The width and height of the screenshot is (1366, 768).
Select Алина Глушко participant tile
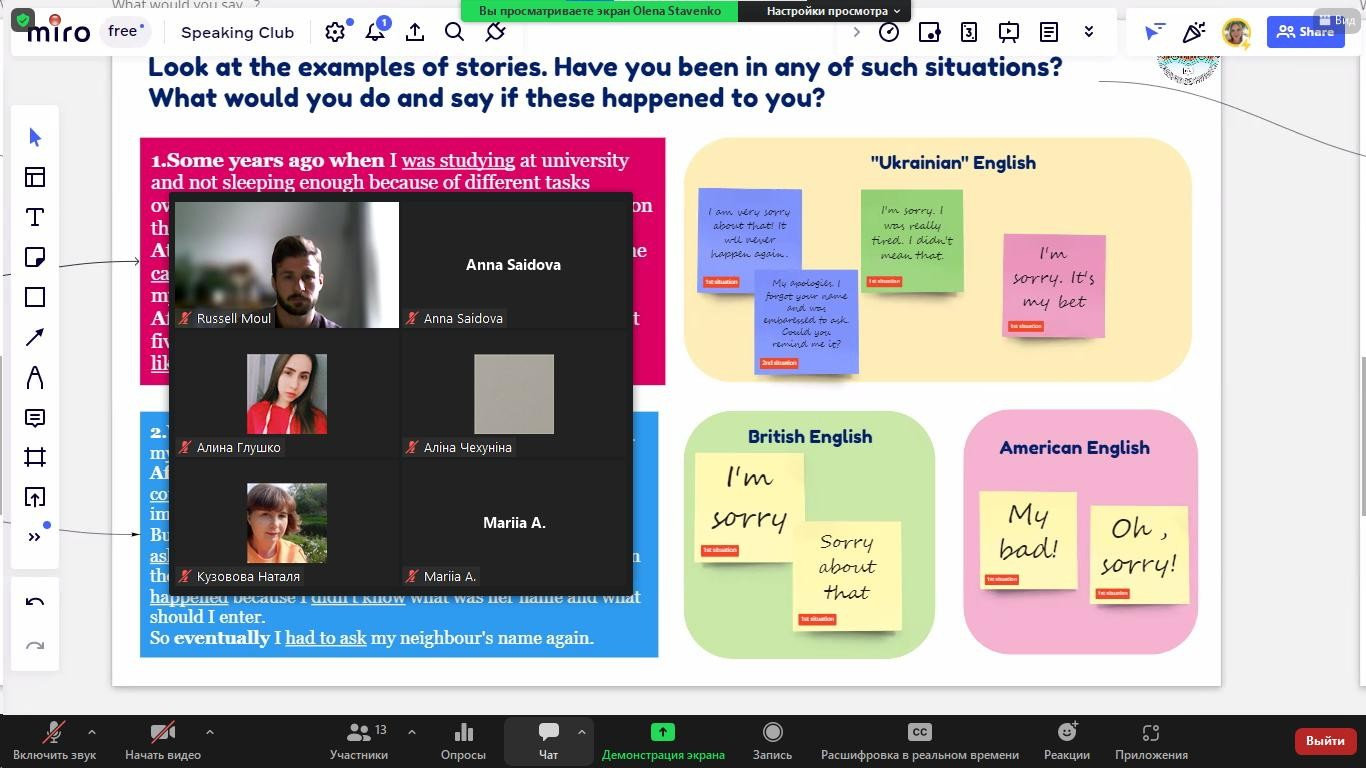click(x=287, y=394)
